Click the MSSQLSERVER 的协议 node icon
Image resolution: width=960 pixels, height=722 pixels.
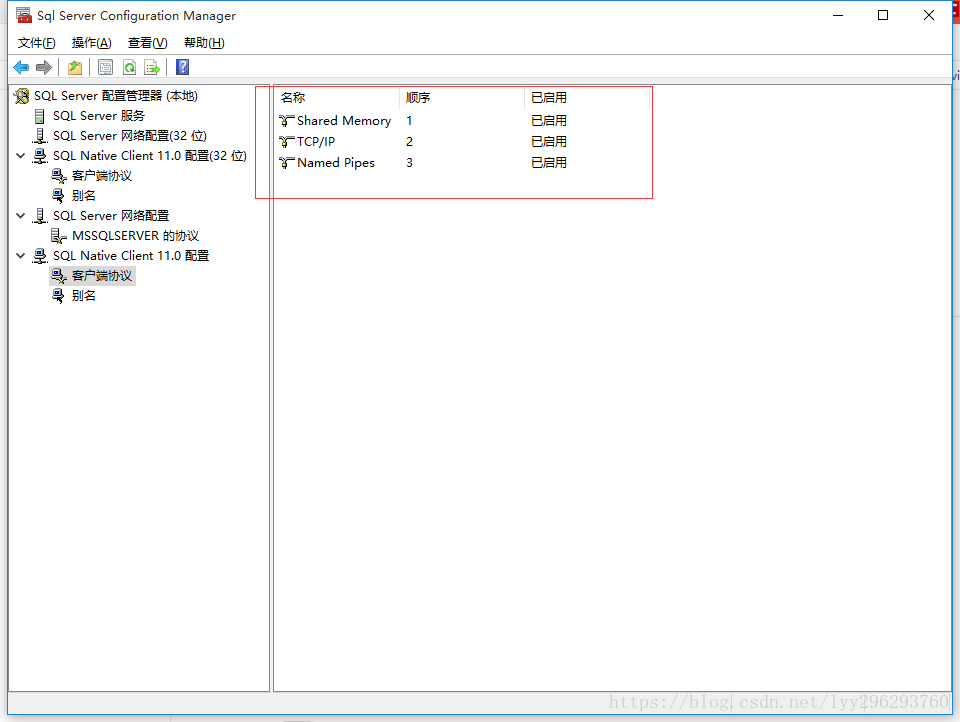coord(59,236)
